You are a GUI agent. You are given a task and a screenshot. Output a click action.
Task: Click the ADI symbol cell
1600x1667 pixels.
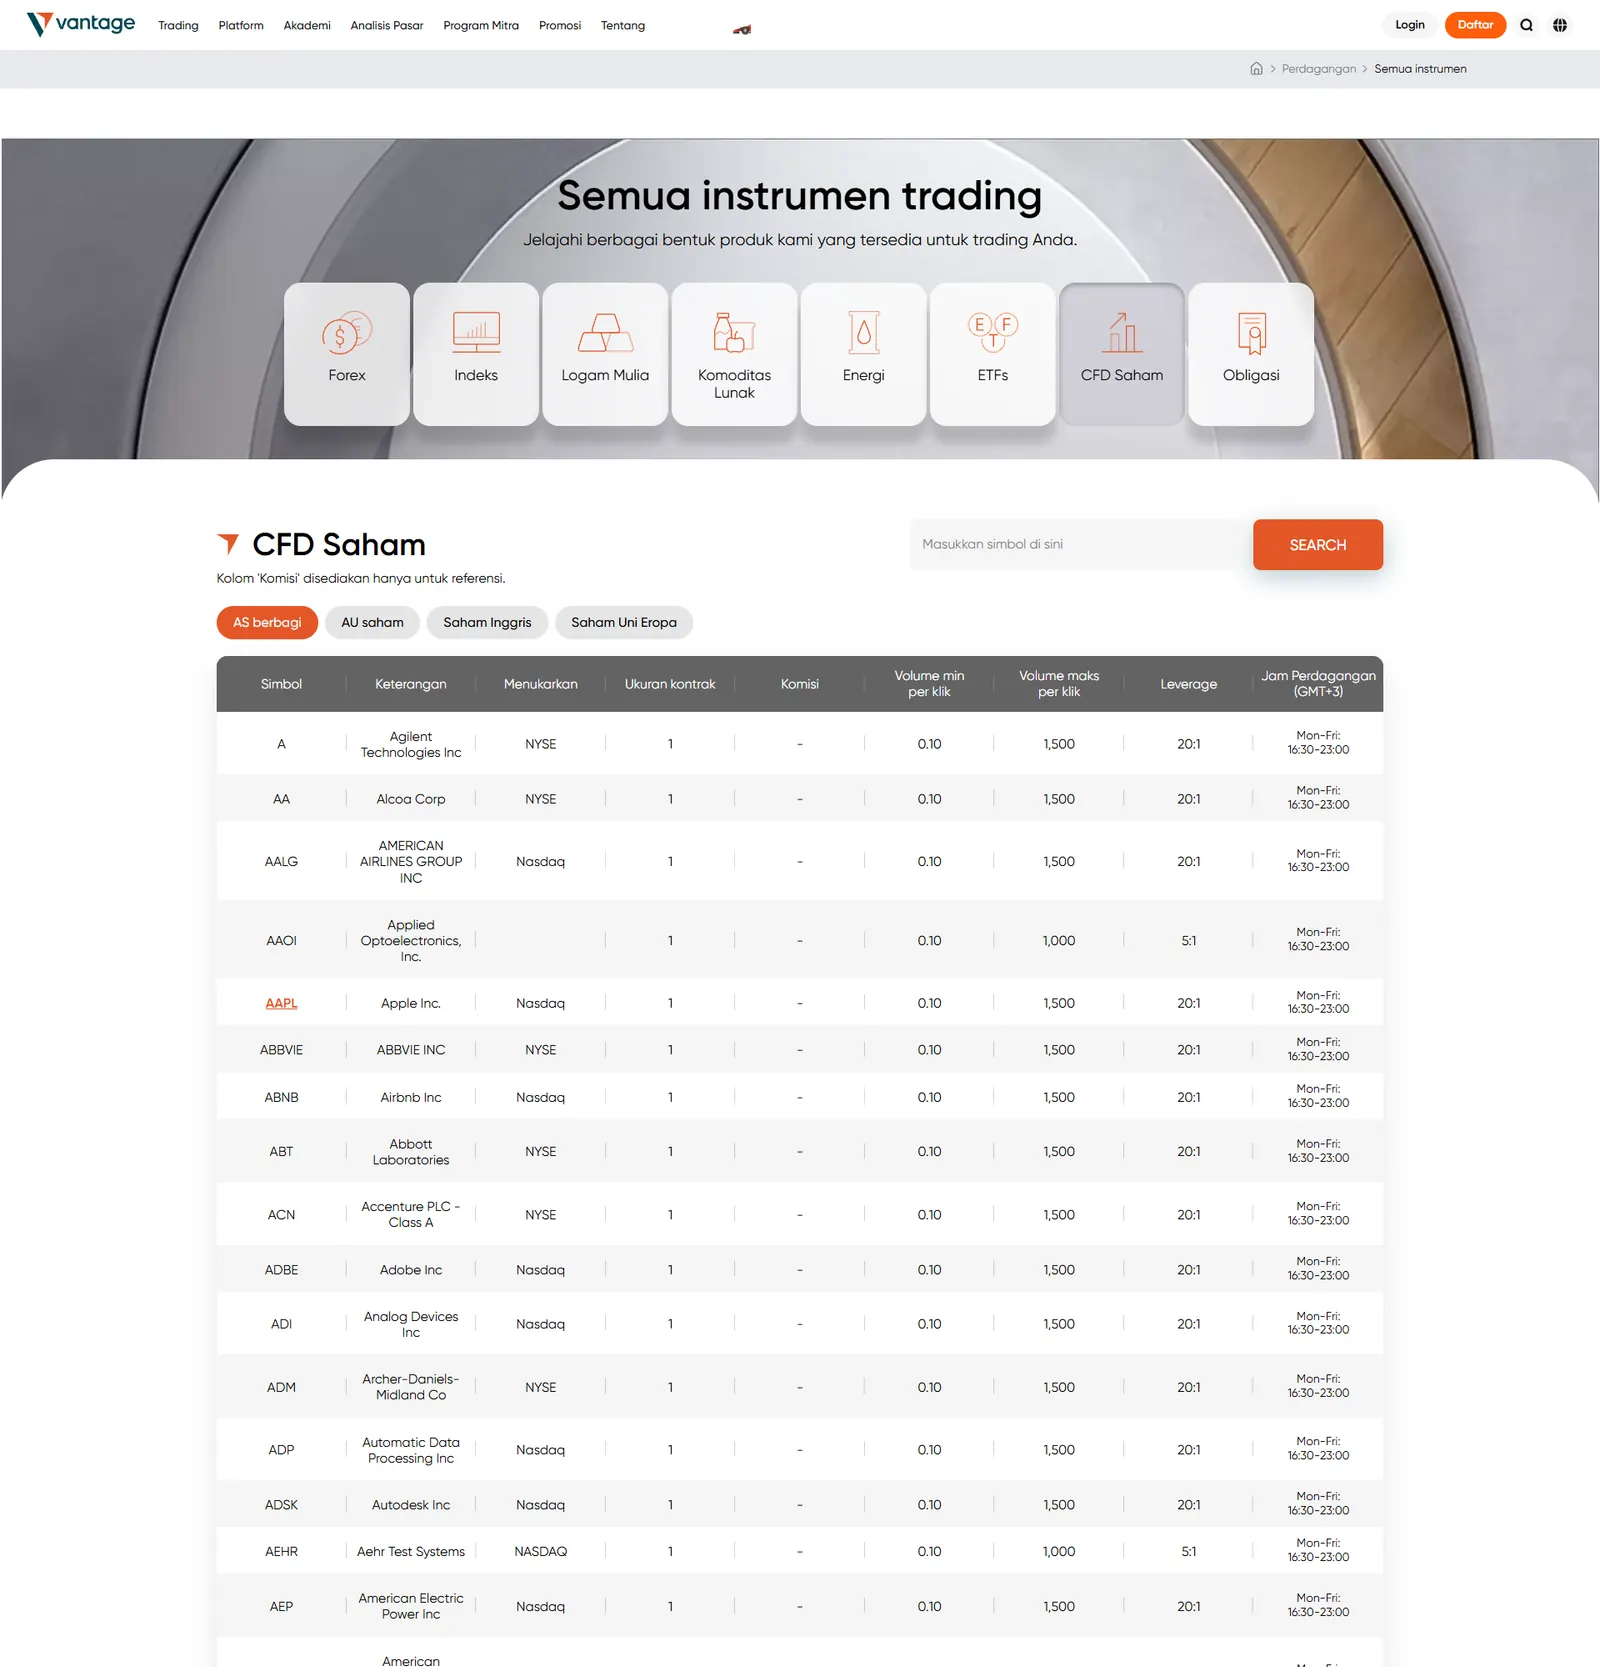pos(281,1324)
